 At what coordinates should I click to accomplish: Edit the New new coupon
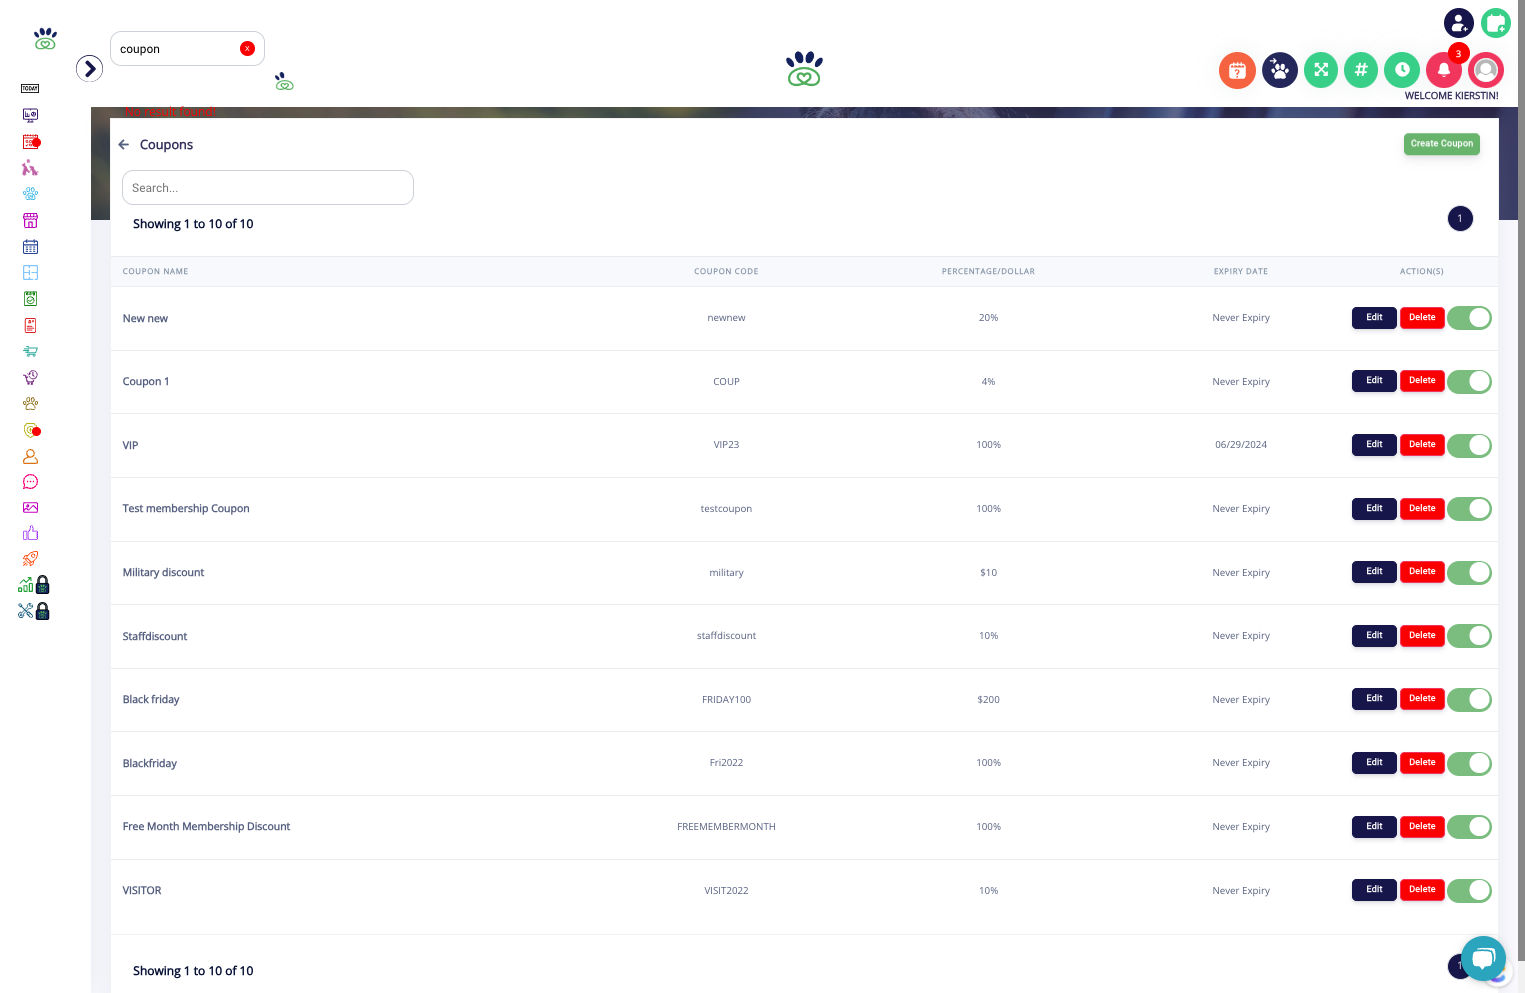1374,318
